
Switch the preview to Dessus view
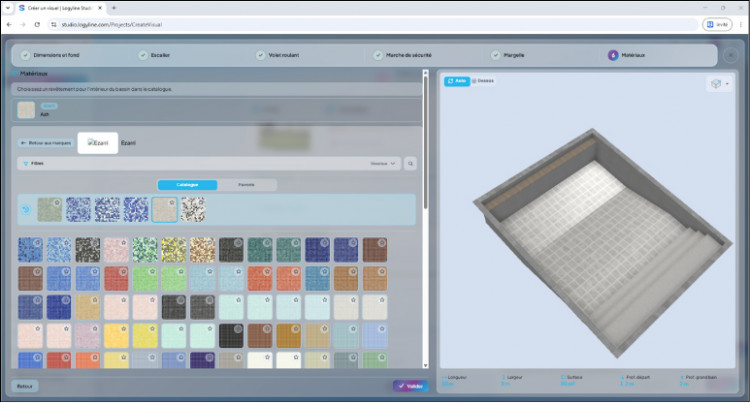(x=483, y=81)
